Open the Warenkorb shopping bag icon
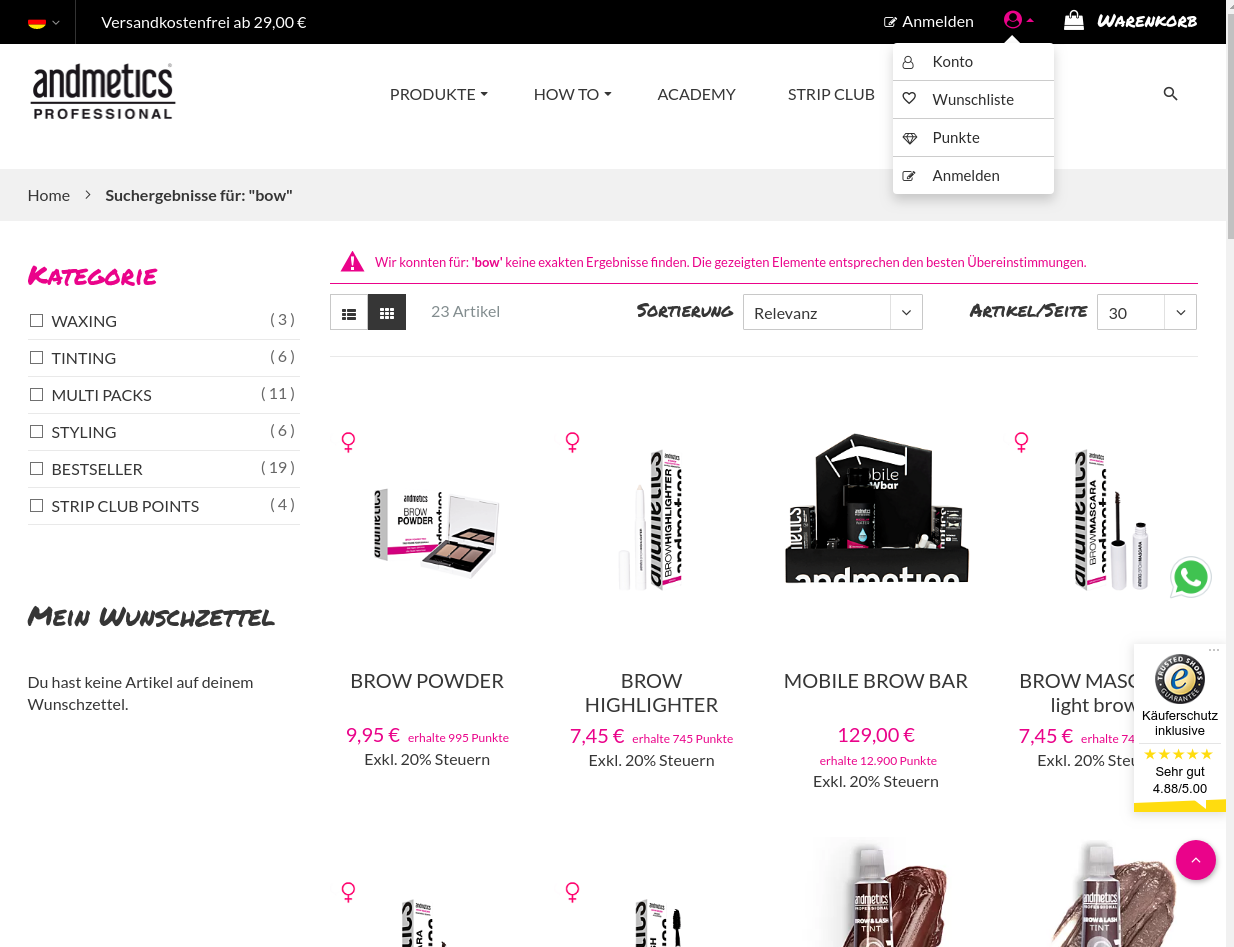The image size is (1234, 947). 1073,21
